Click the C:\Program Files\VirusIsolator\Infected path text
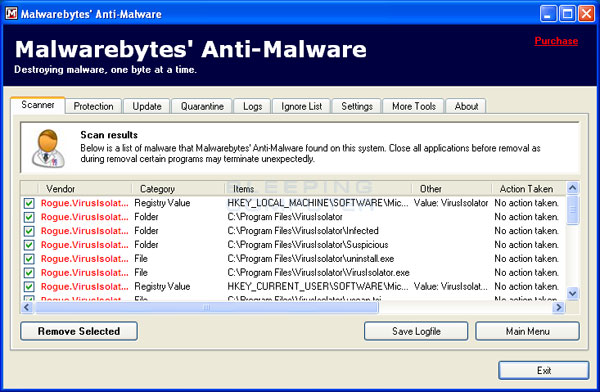600x392 pixels. [x=303, y=231]
